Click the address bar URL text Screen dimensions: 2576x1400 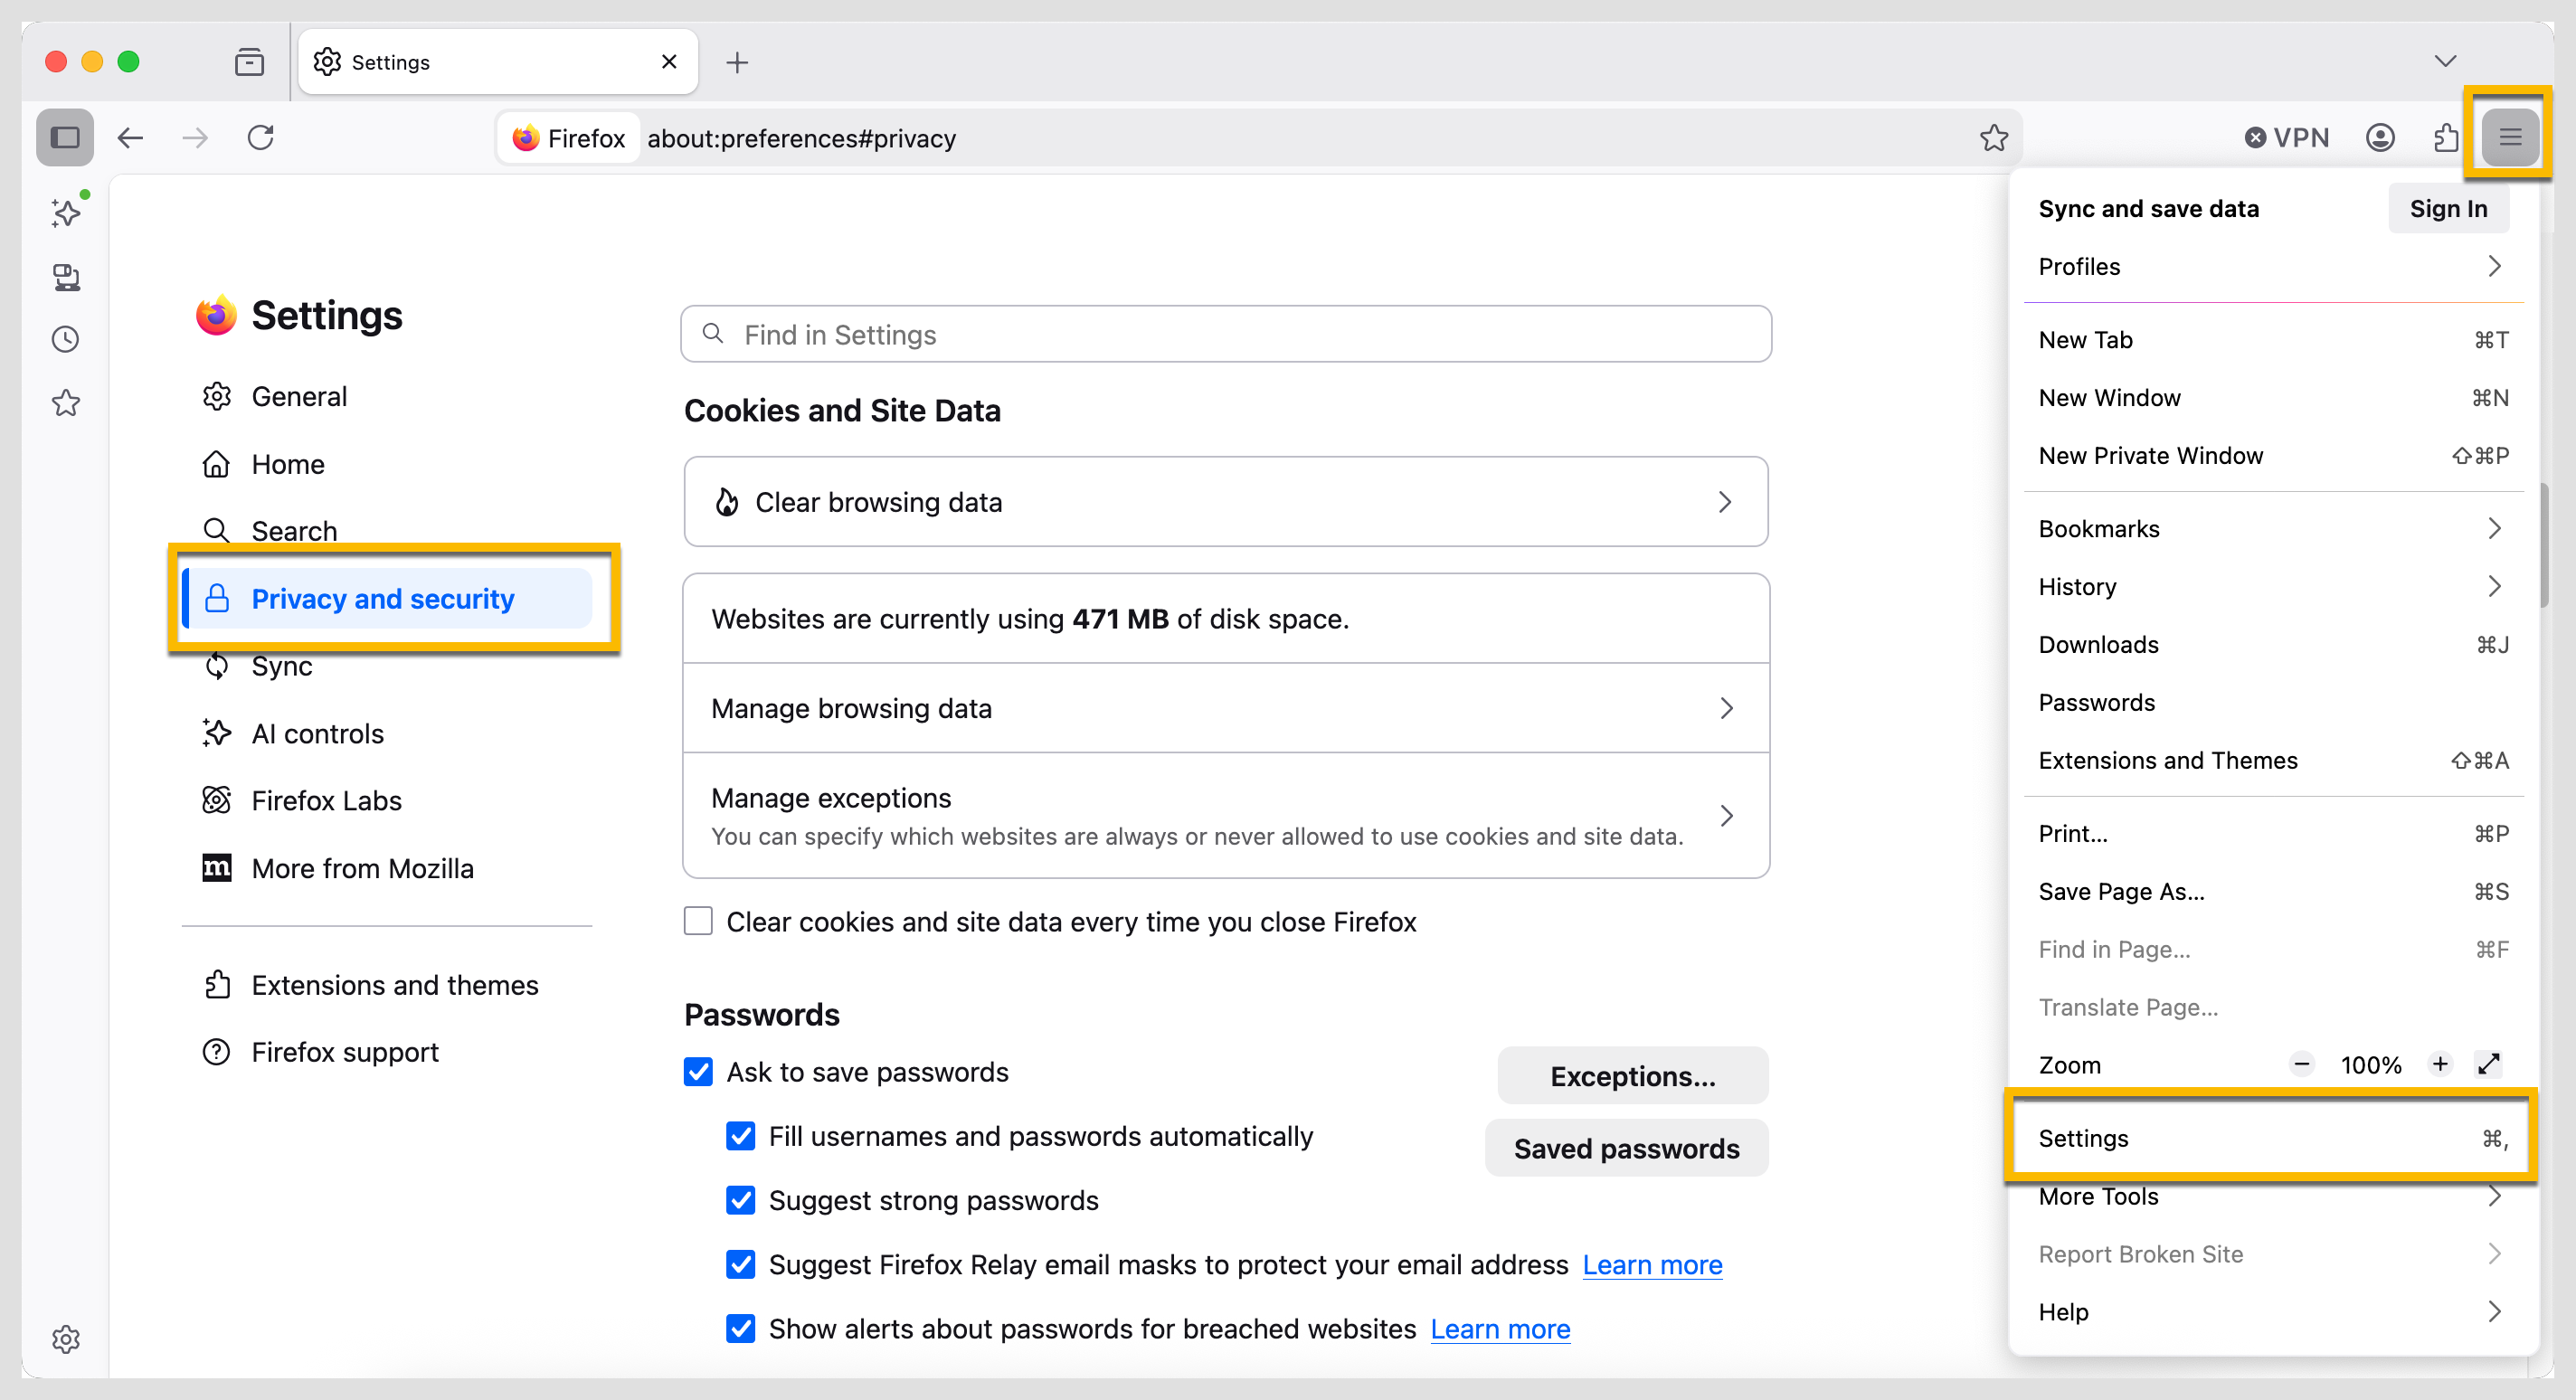(801, 138)
